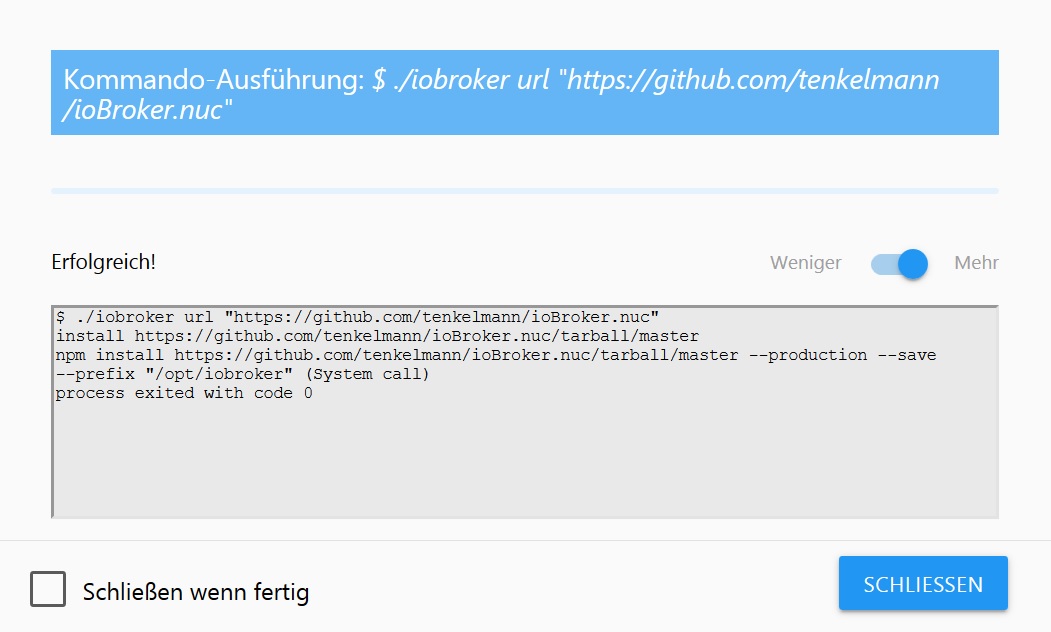
Task: Click the first line starting '$ ./iobroker url'
Action: pos(357,317)
